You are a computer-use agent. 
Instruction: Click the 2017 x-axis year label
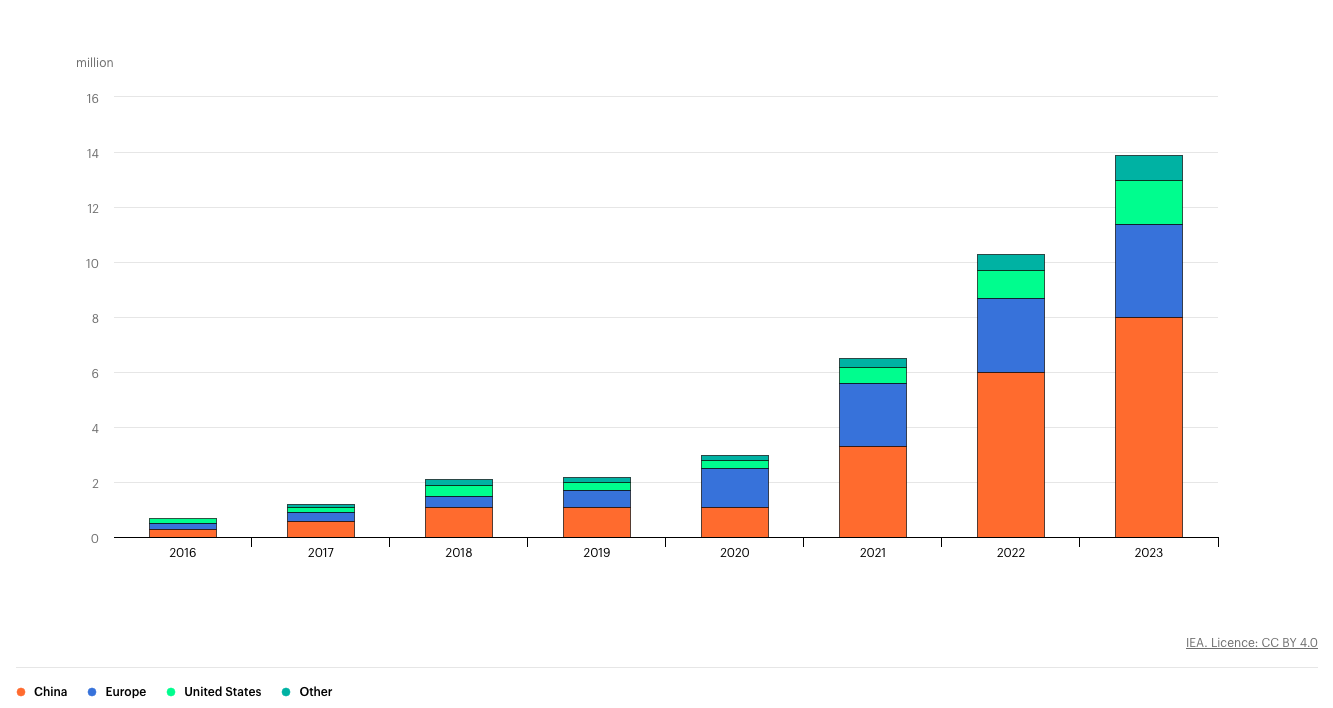(320, 553)
